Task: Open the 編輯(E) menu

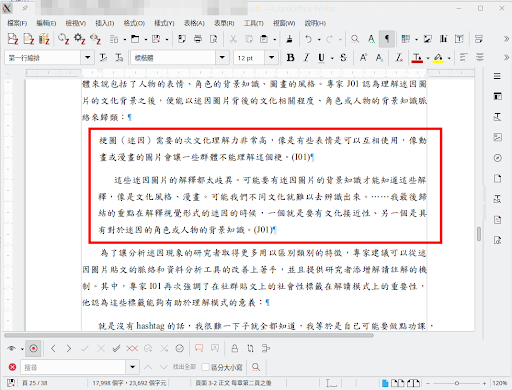Action: coord(46,23)
